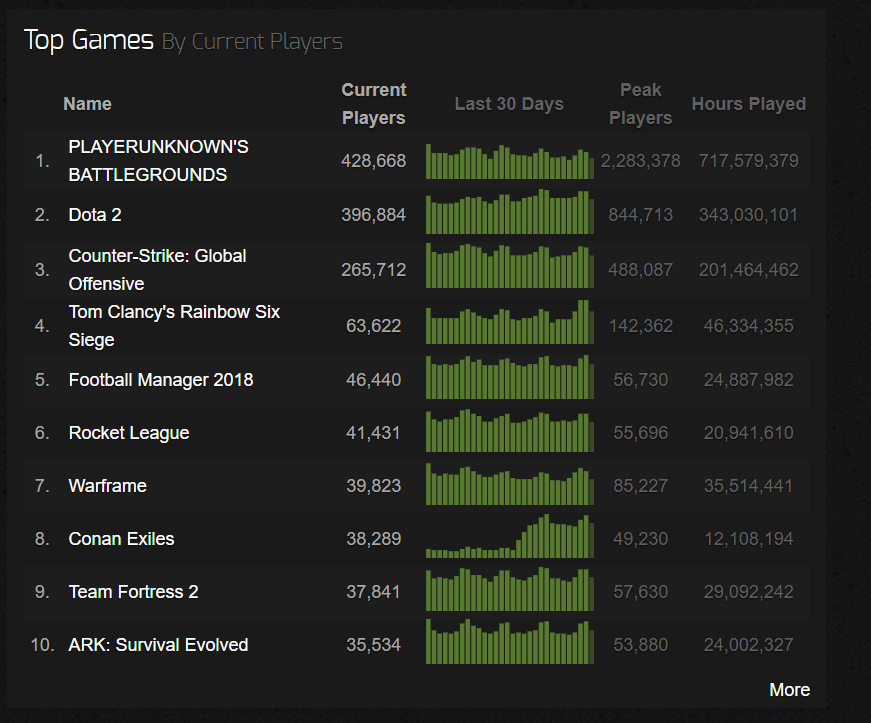Click peak players value 56,730
This screenshot has height=723, width=871.
pyautogui.click(x=640, y=380)
